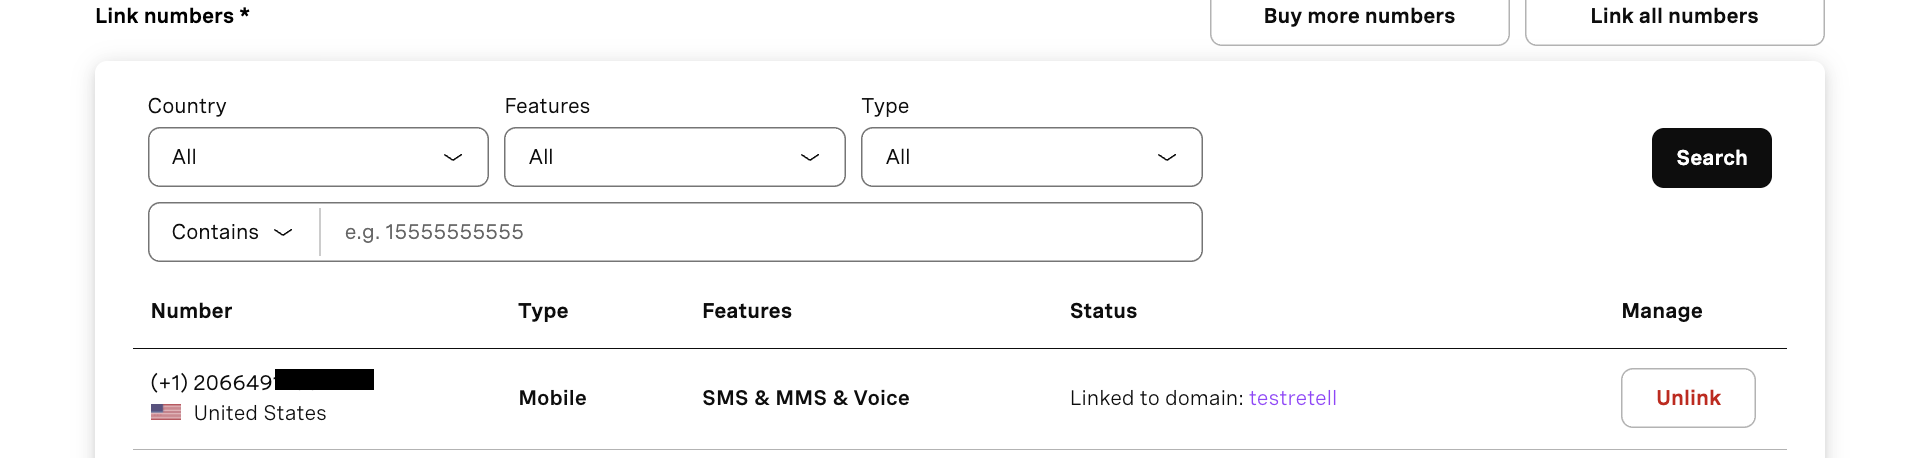Click the Country dropdown chevron arrow

pos(453,157)
